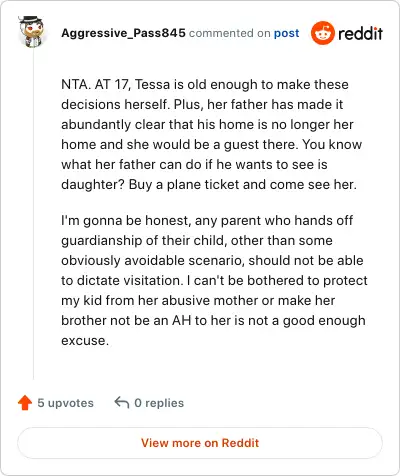Click the orange Reddit Snoo logo icon

[x=322, y=33]
